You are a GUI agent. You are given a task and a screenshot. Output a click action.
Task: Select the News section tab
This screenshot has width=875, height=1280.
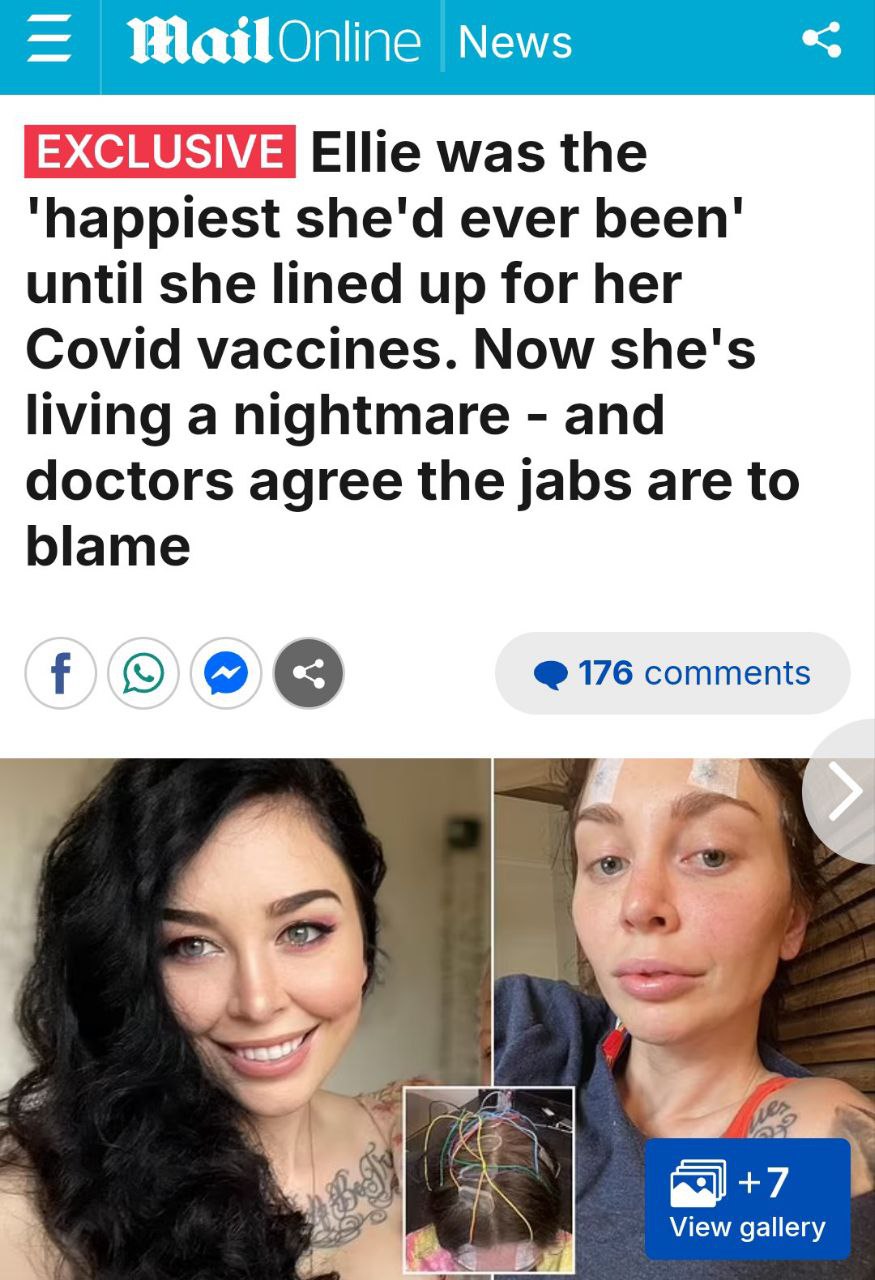tap(515, 42)
